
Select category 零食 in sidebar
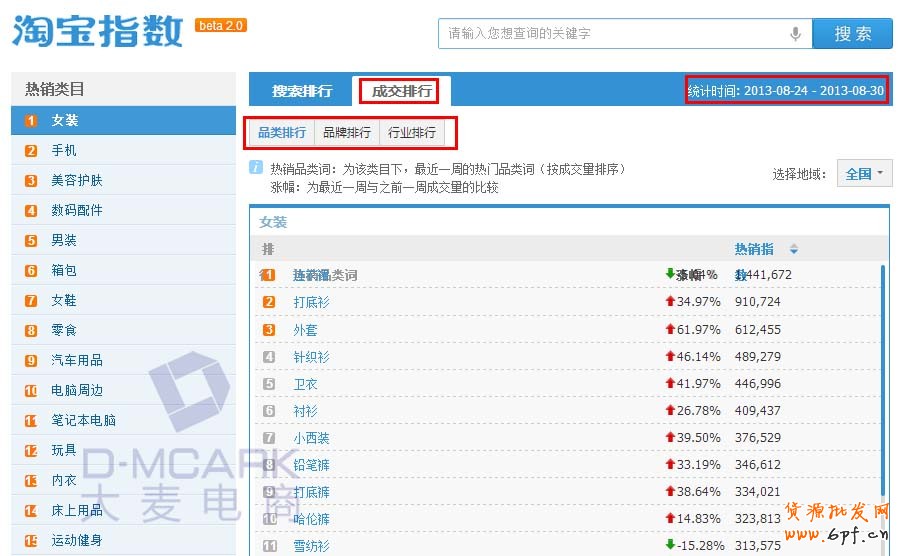[123, 330]
